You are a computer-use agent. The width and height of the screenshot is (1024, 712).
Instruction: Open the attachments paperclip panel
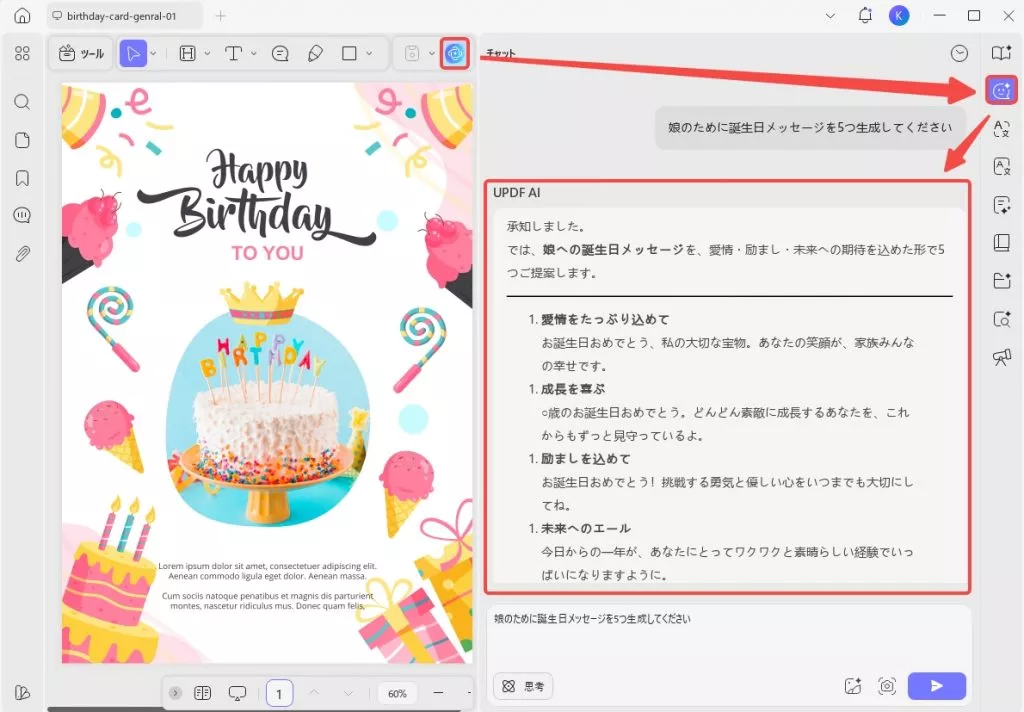[22, 253]
